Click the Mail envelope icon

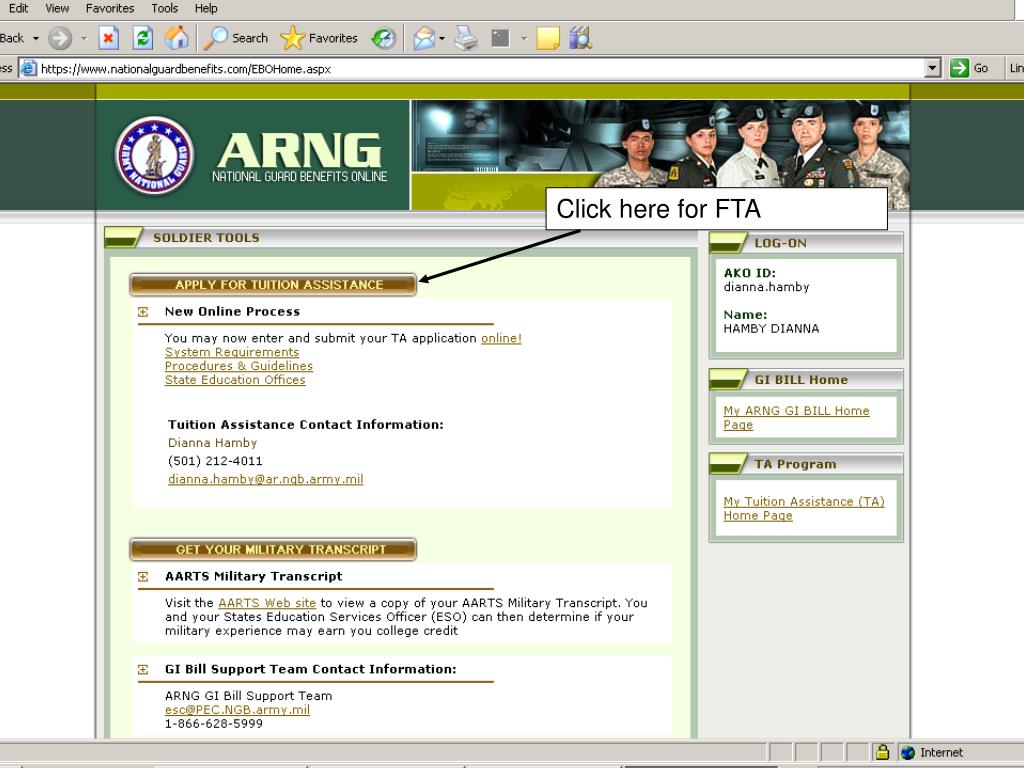pyautogui.click(x=424, y=38)
